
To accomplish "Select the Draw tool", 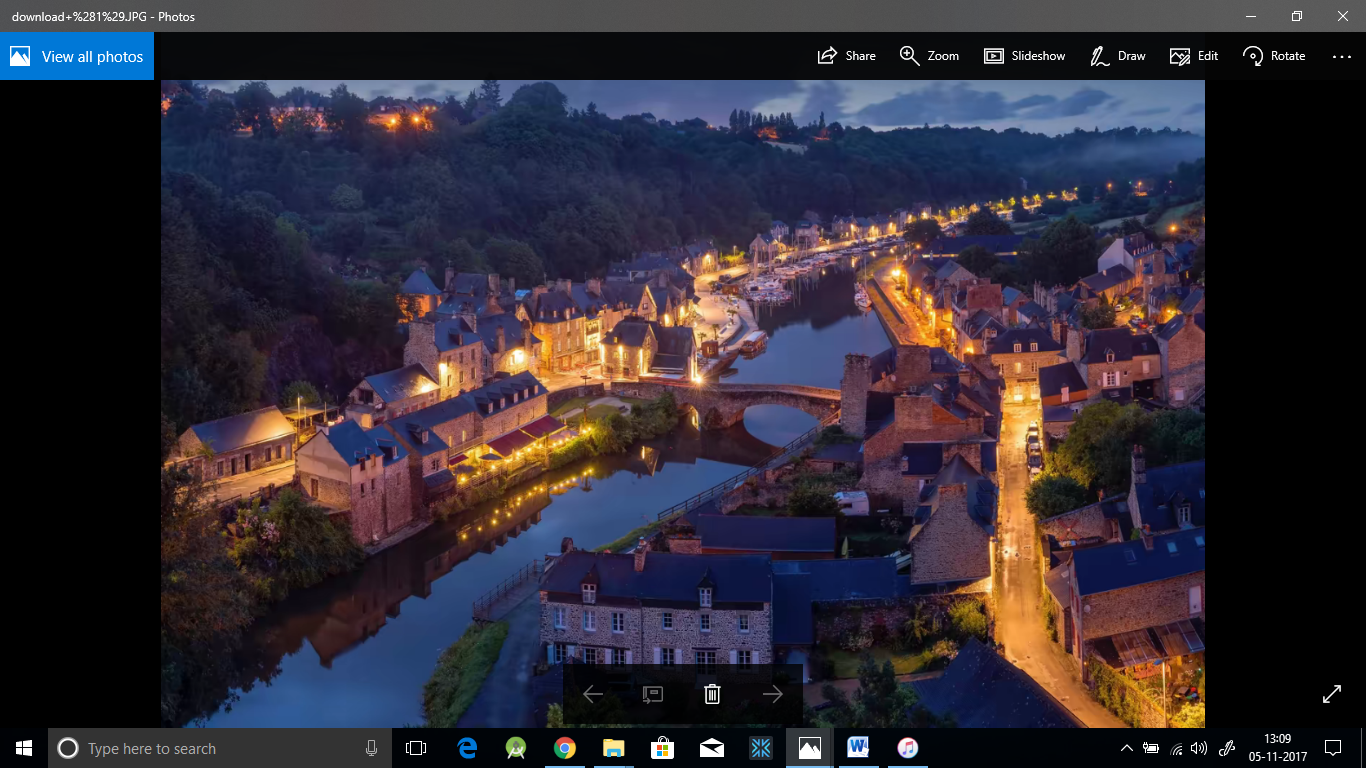I will (1117, 56).
